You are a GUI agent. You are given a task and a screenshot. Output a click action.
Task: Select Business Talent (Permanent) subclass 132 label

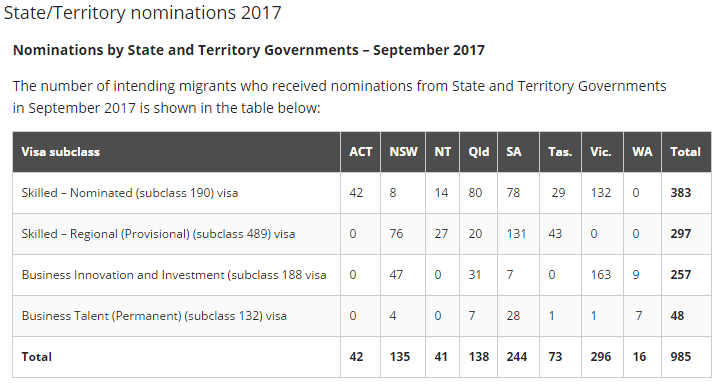(154, 316)
